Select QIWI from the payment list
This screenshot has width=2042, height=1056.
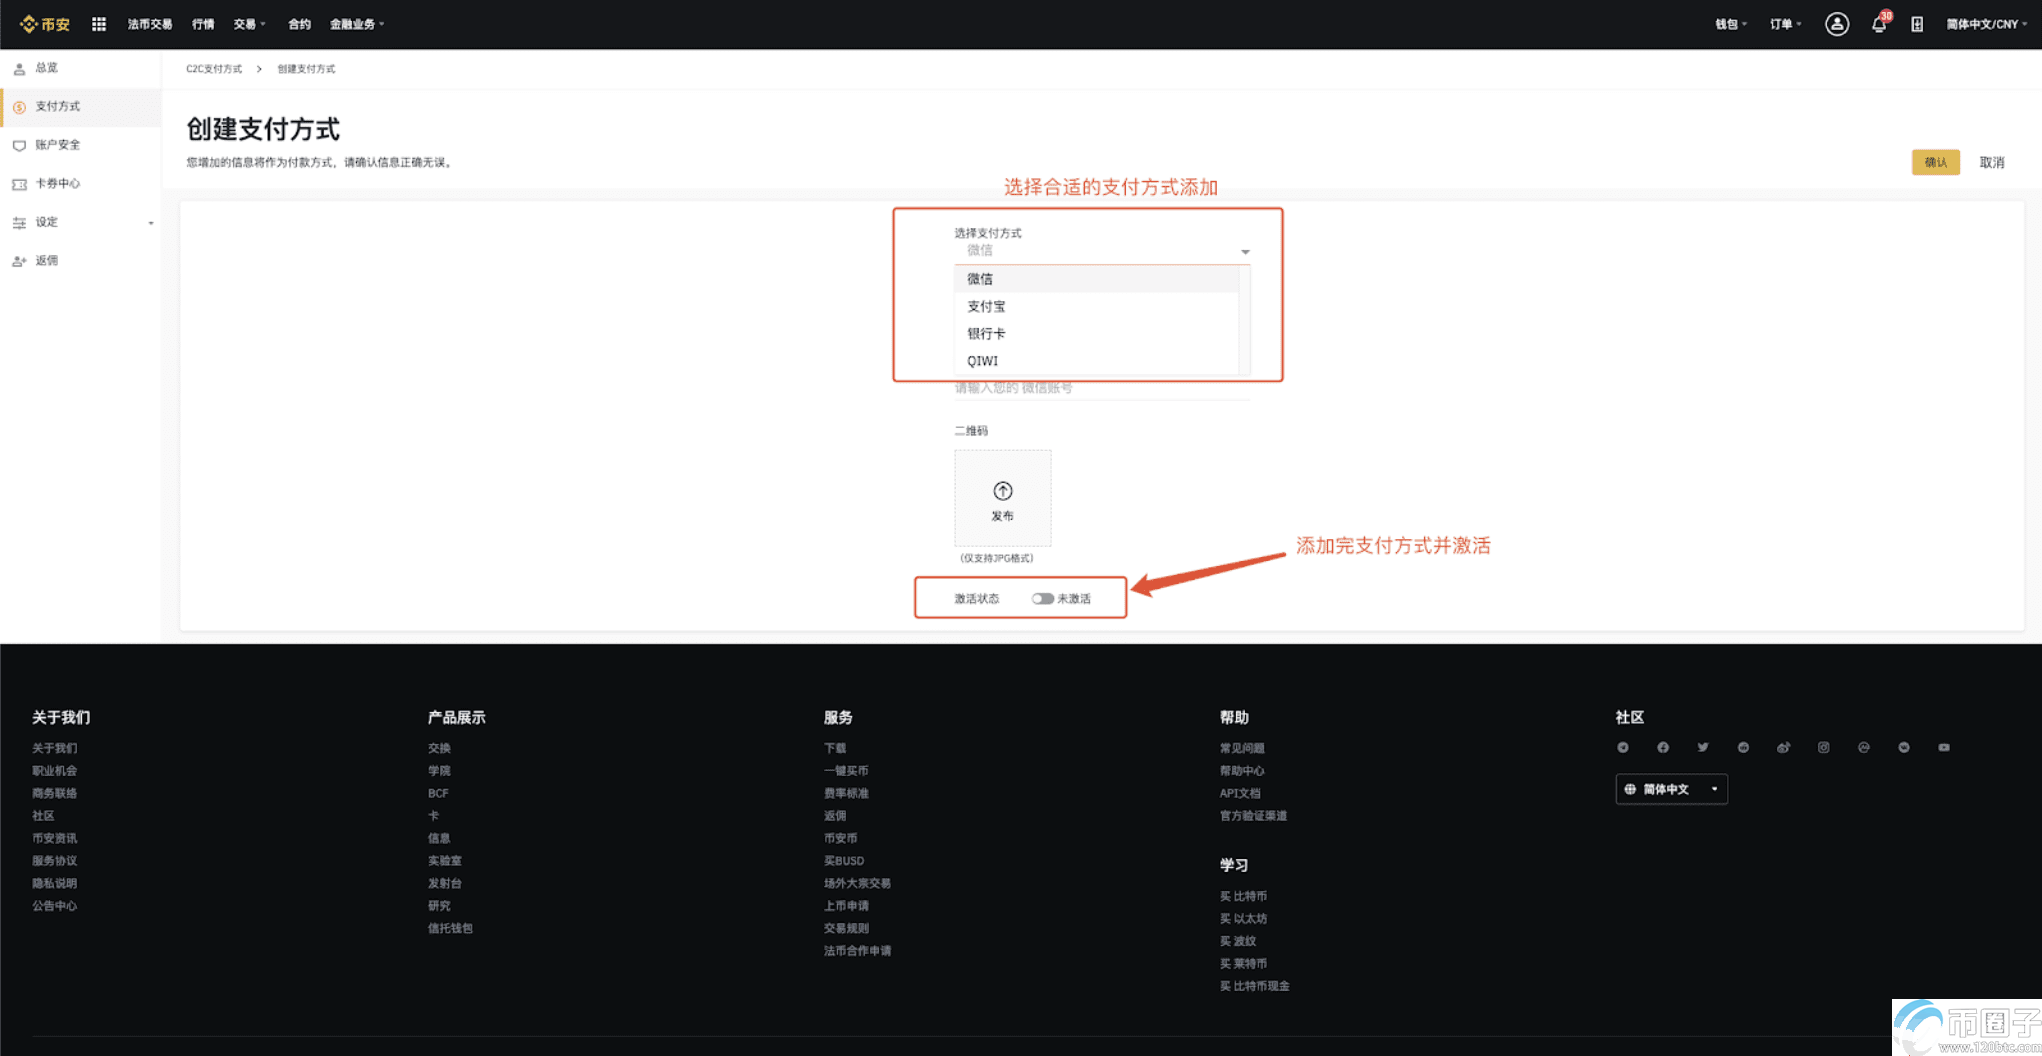coord(1097,360)
